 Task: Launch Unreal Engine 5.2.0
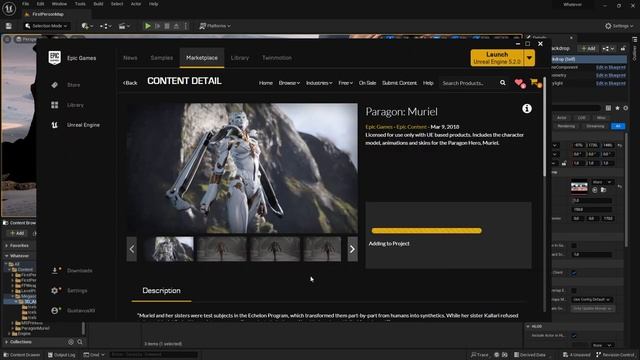497,58
